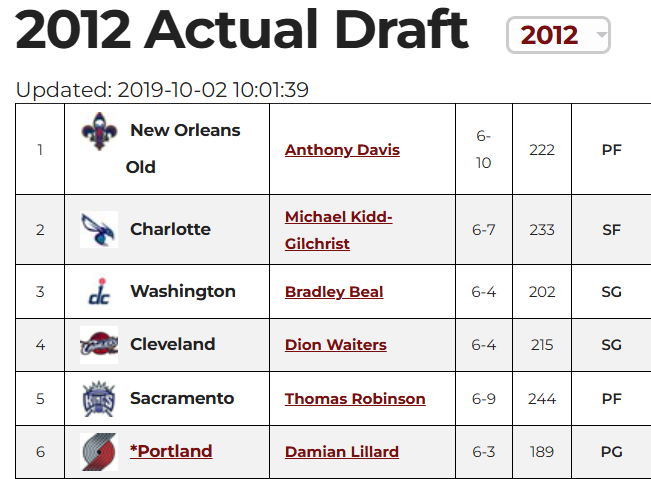
Task: Click the Cleveland team name
Action: [x=173, y=344]
